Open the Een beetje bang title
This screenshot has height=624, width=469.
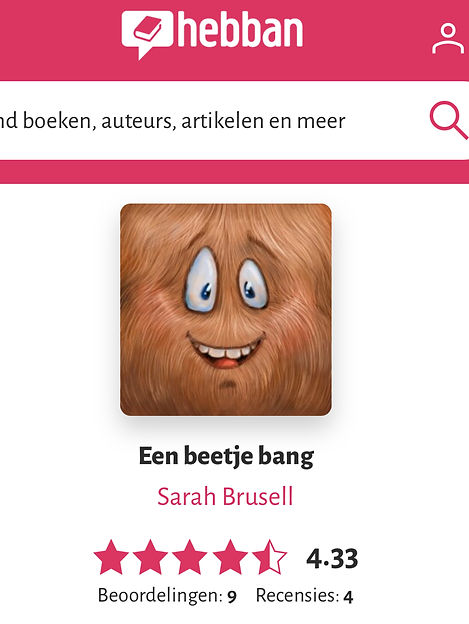point(226,456)
